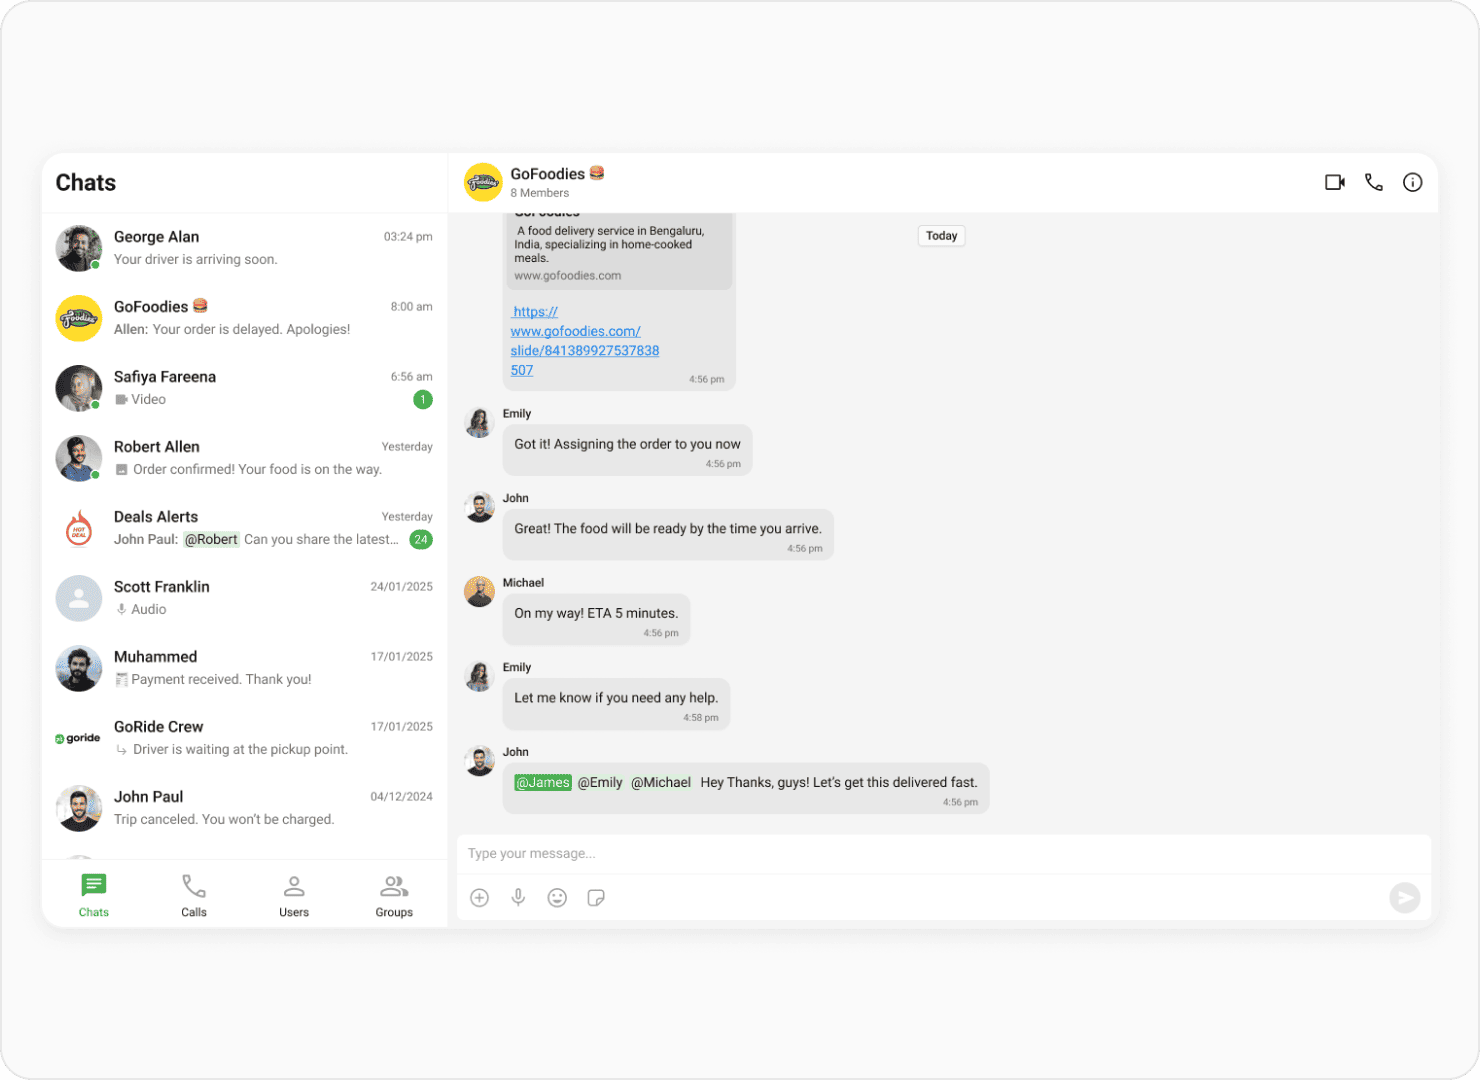Open Muhammed conversation
This screenshot has width=1480, height=1080.
(244, 668)
